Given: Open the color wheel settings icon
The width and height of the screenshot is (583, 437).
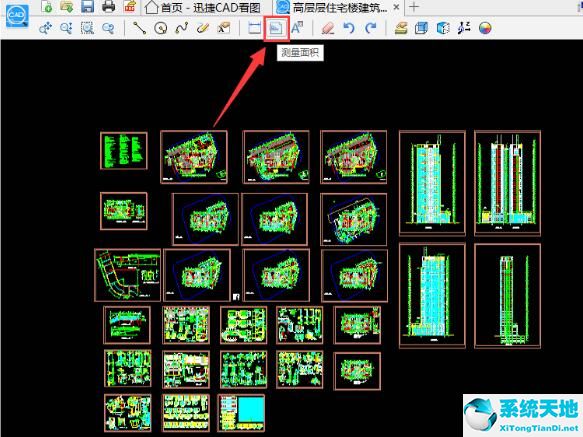Looking at the screenshot, I should click(485, 28).
